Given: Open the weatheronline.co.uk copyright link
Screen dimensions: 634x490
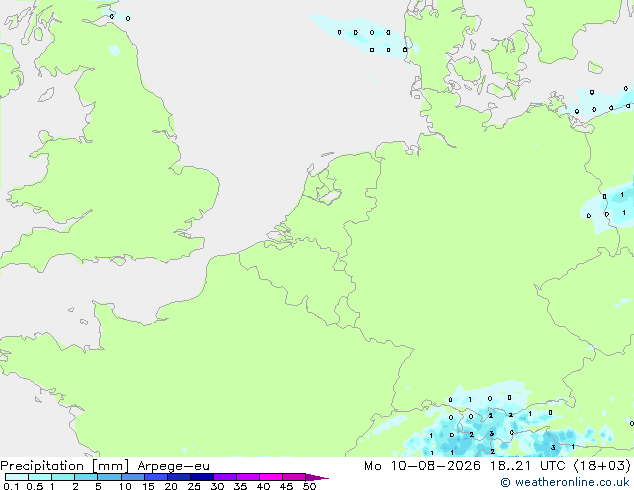Looking at the screenshot, I should point(564,482).
